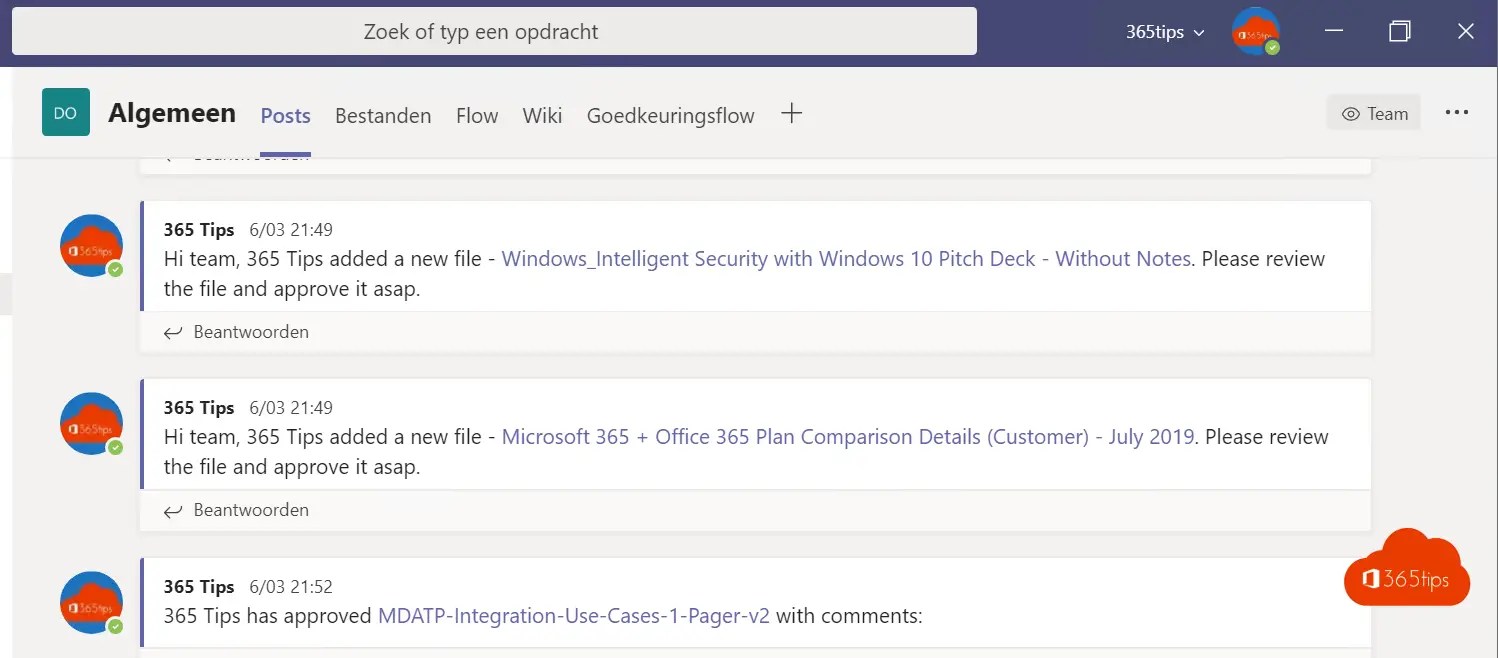Click the search or command box
Viewport: 1498px width, 658px height.
coord(494,32)
